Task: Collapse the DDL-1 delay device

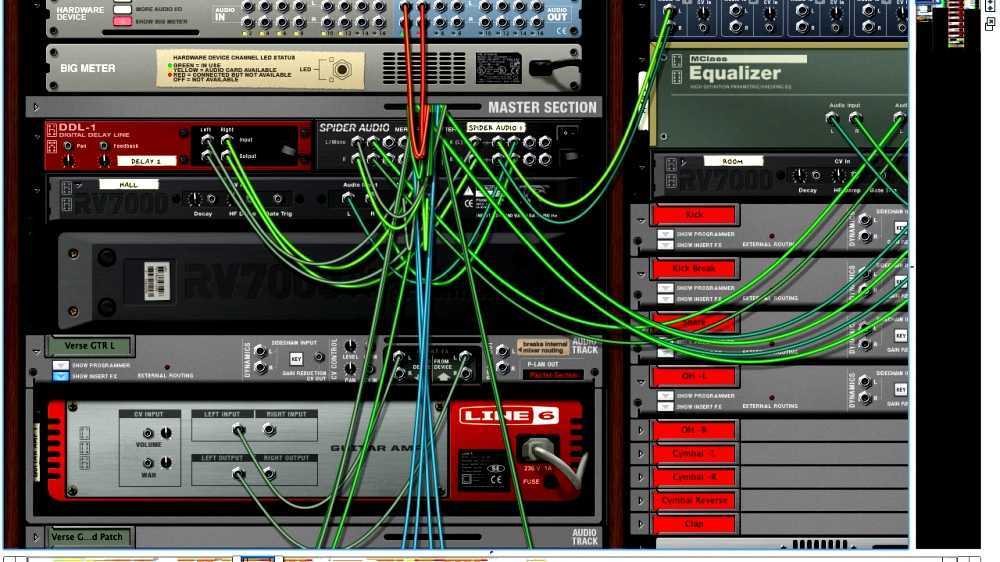Action: 37,136
